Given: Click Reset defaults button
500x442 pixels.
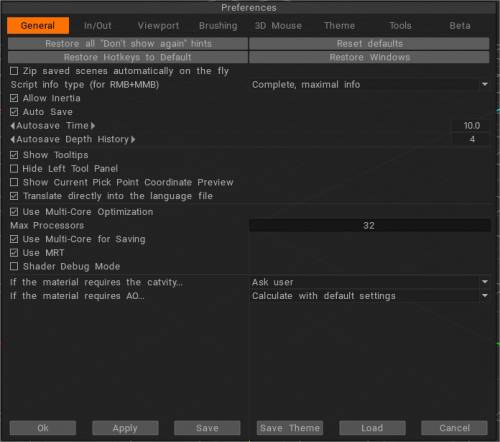Looking at the screenshot, I should point(369,44).
